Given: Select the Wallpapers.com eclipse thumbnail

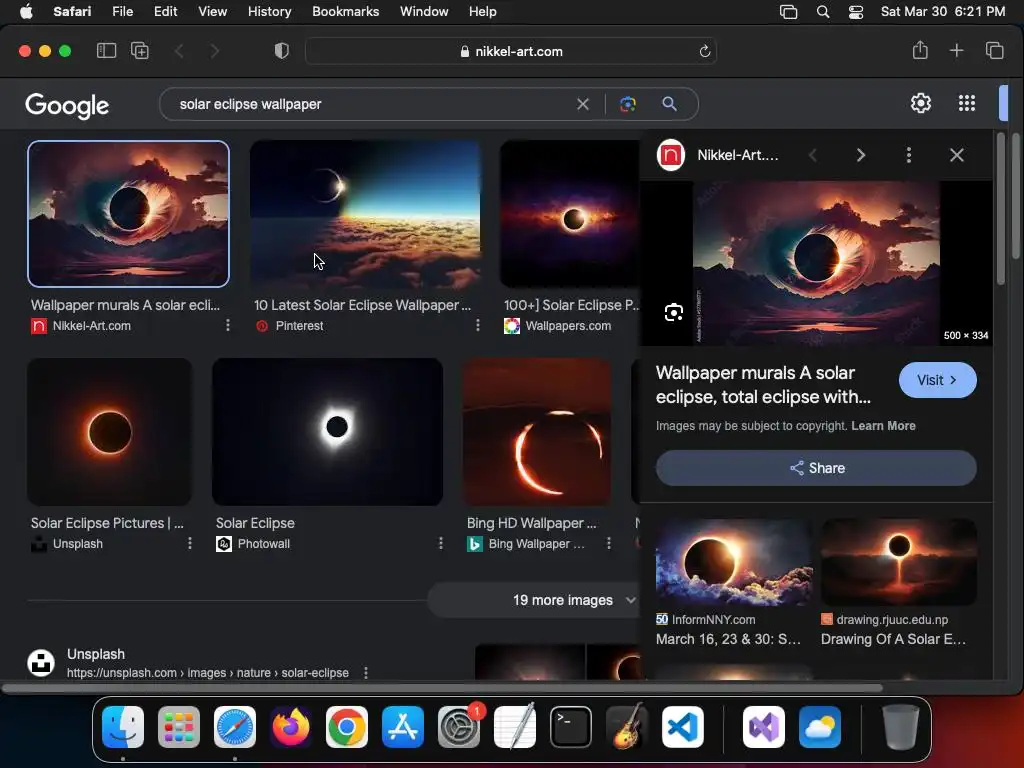Looking at the screenshot, I should (569, 214).
